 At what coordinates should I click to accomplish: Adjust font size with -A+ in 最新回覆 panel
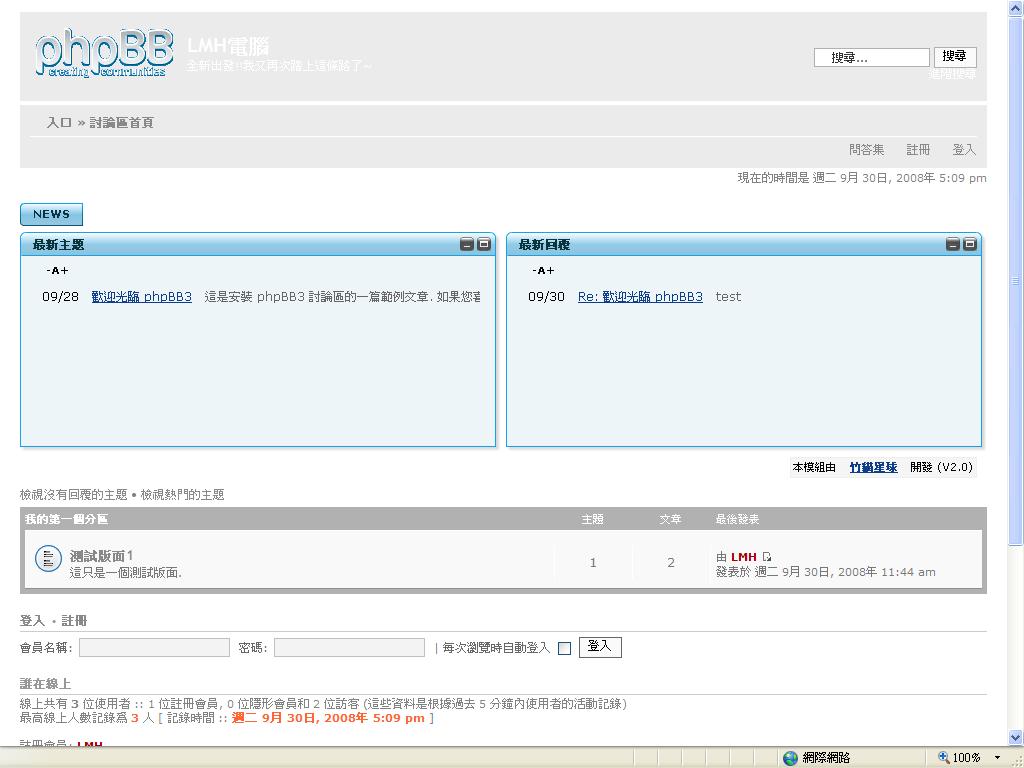coord(543,270)
